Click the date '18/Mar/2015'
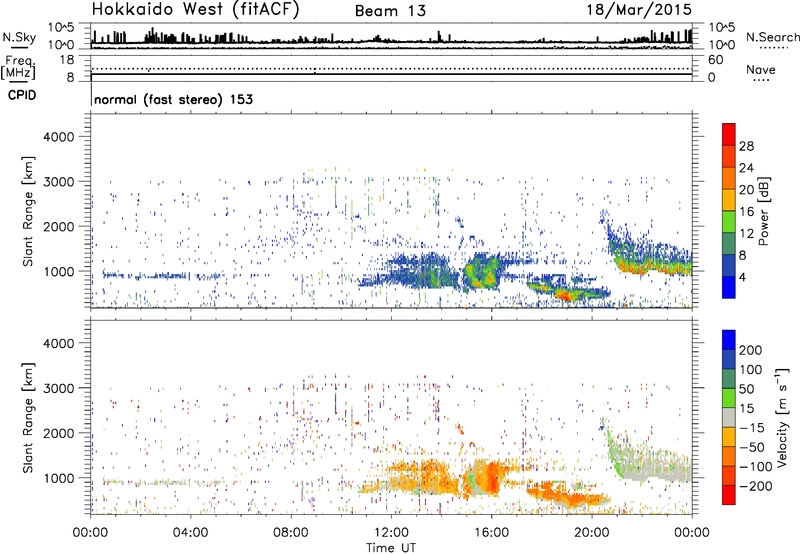This screenshot has height=554, width=800. point(639,9)
